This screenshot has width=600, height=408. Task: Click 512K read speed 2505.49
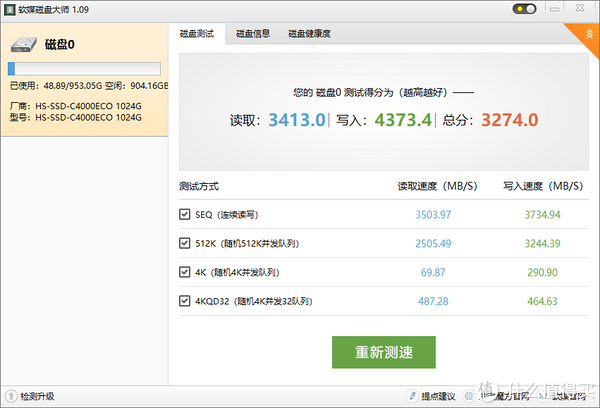pyautogui.click(x=433, y=243)
